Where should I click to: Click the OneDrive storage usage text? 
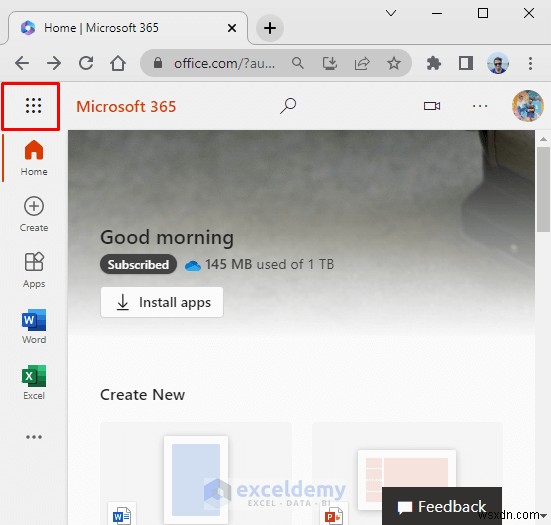[270, 264]
